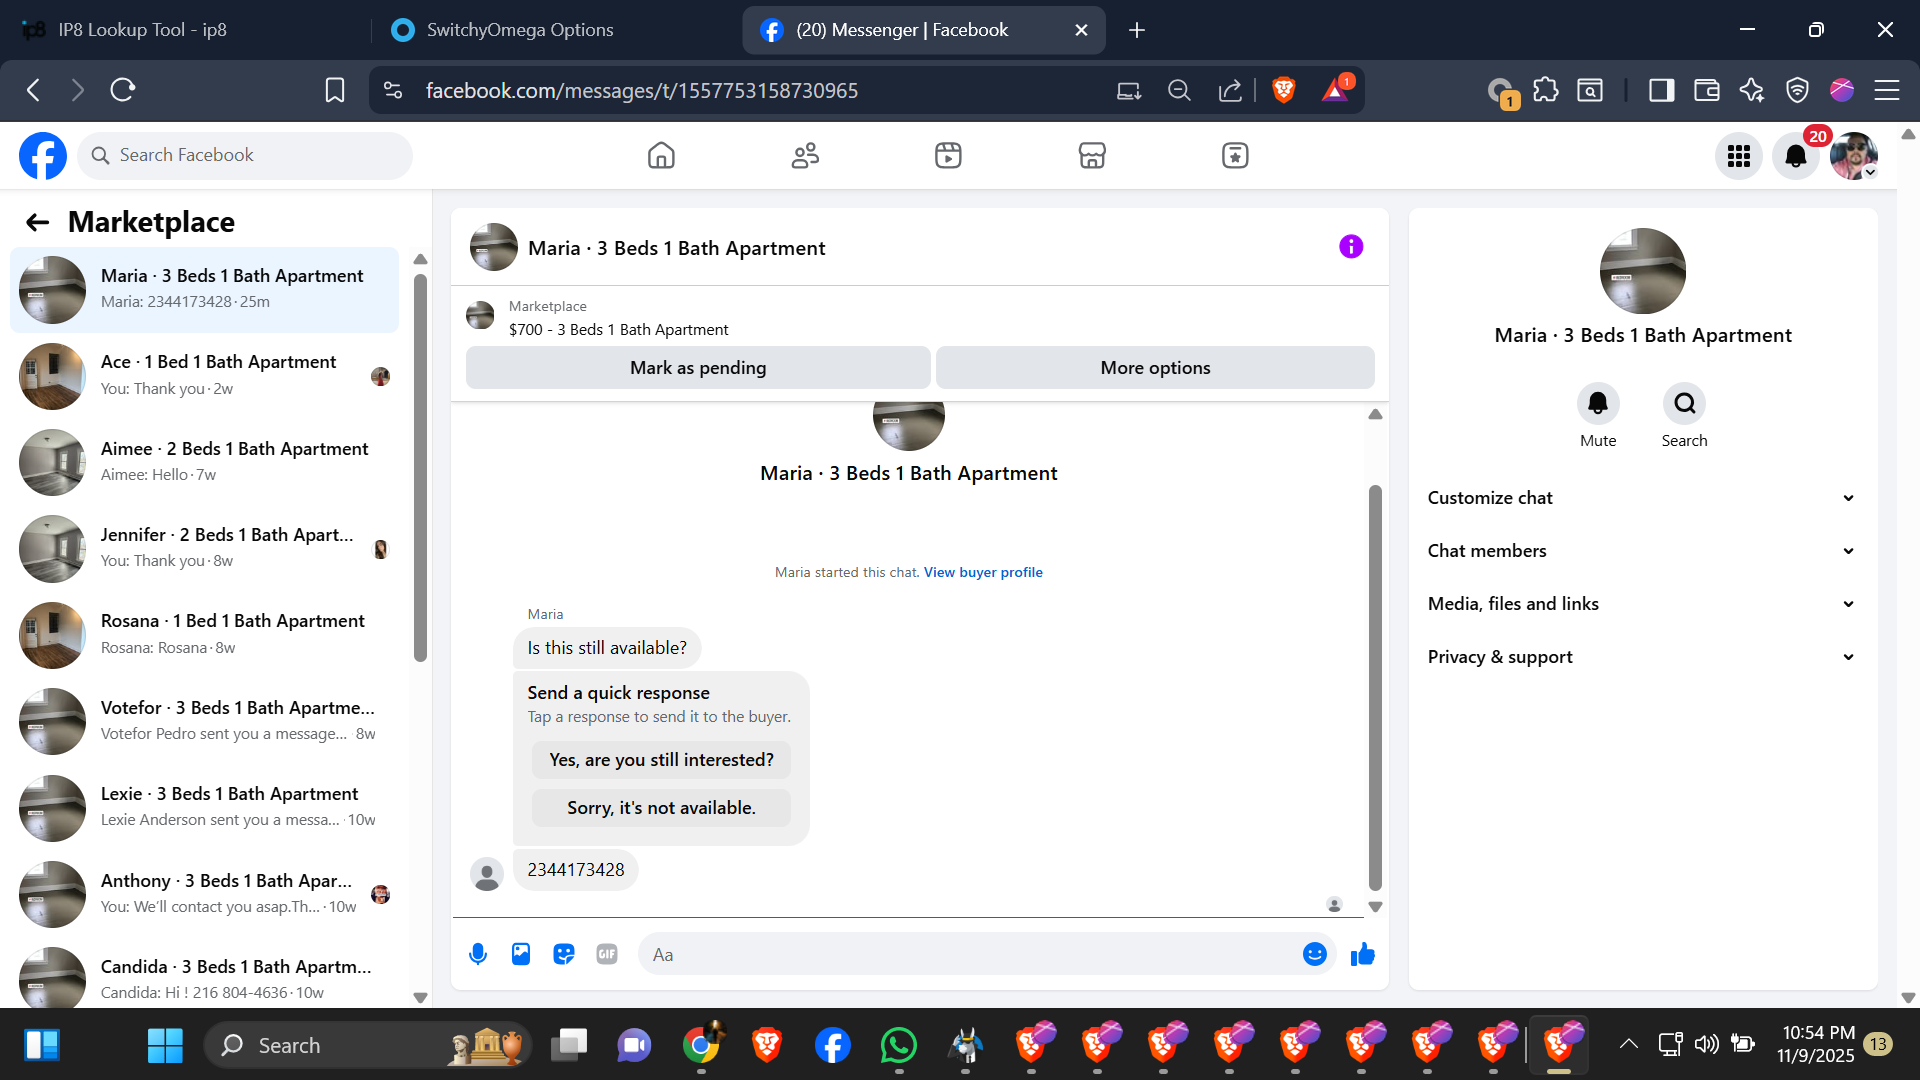This screenshot has height=1080, width=1920.
Task: Click the address bar URL
Action: [642, 91]
